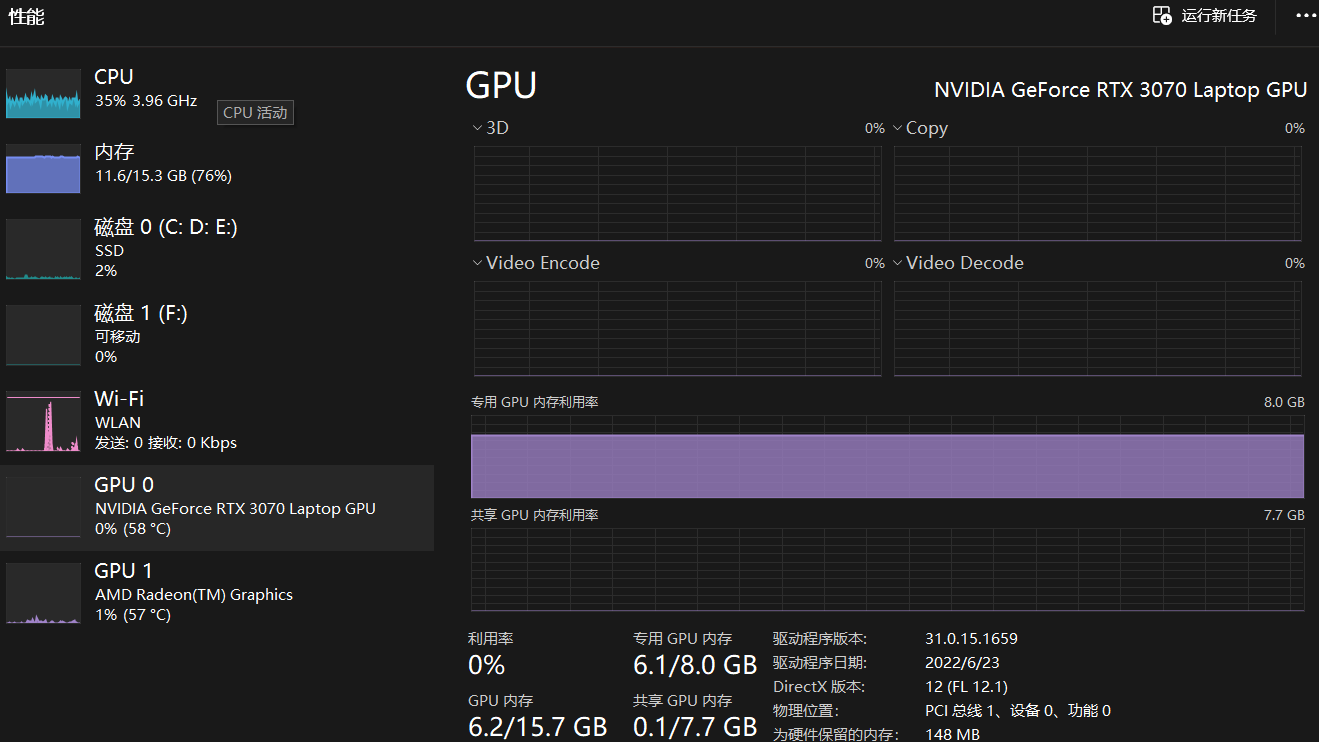
Task: Click the 利用率 0% value
Action: click(x=487, y=665)
